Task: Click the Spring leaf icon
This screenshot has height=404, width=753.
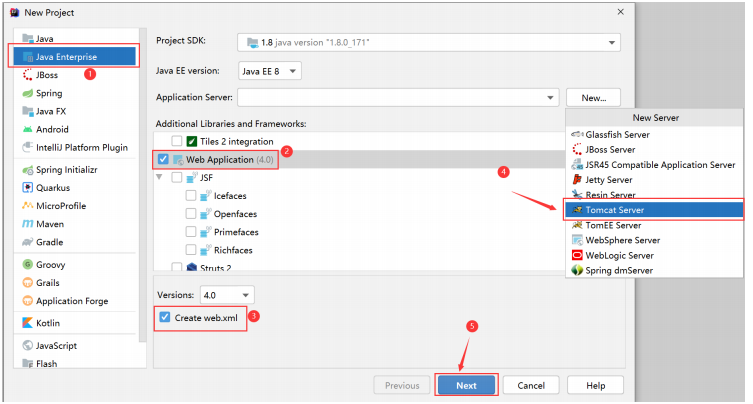Action: 27,93
